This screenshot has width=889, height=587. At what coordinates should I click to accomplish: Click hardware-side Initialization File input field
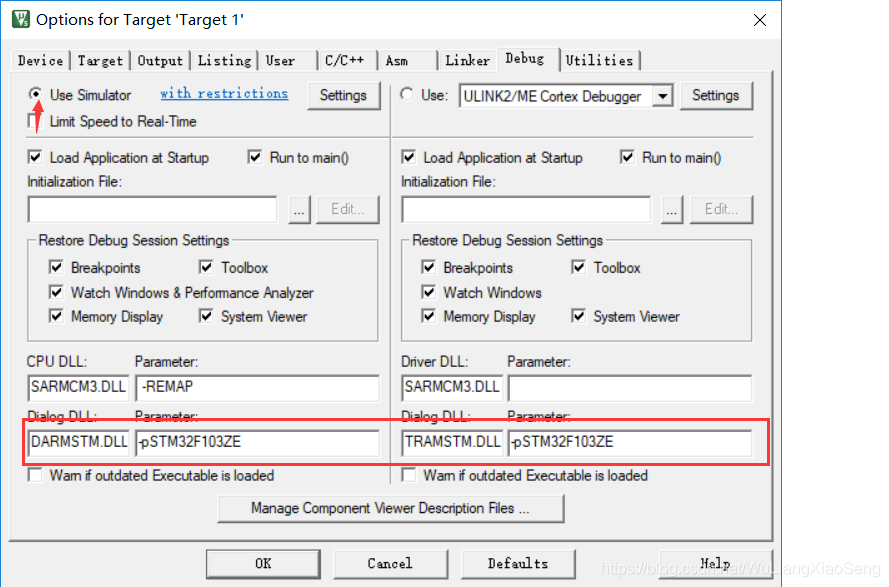526,210
